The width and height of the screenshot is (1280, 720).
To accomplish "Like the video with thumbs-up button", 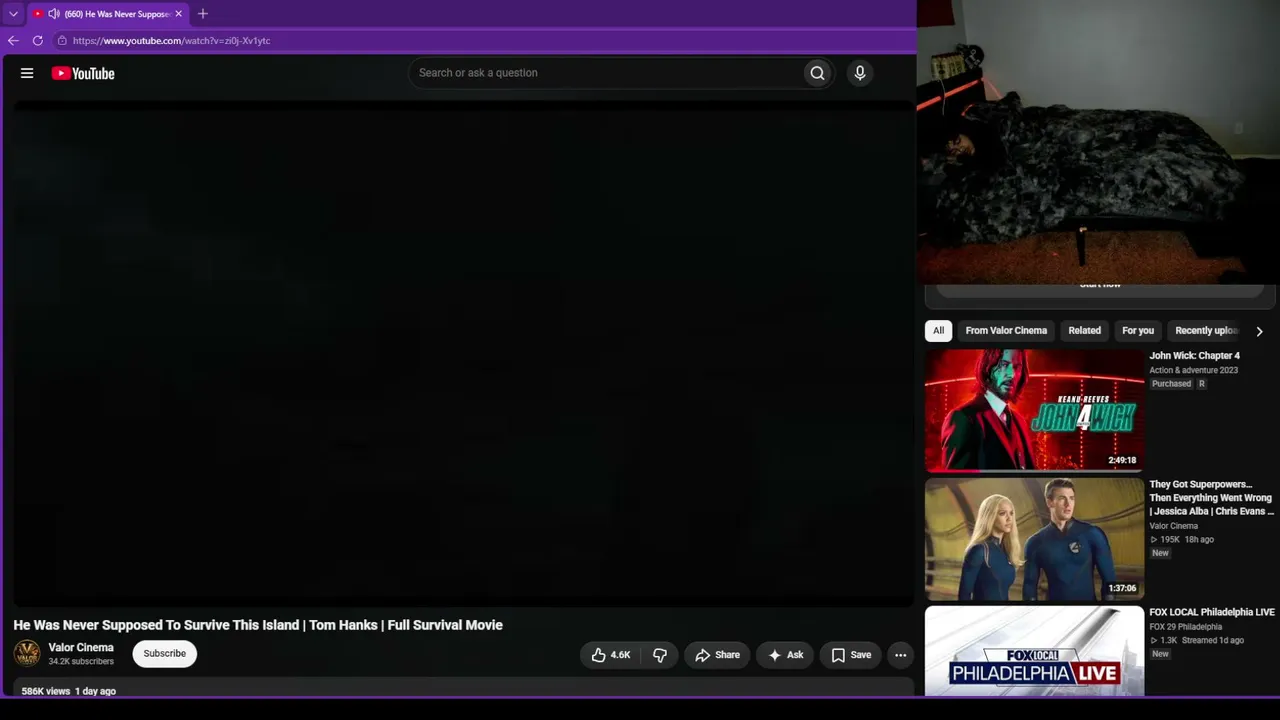I will click(610, 655).
